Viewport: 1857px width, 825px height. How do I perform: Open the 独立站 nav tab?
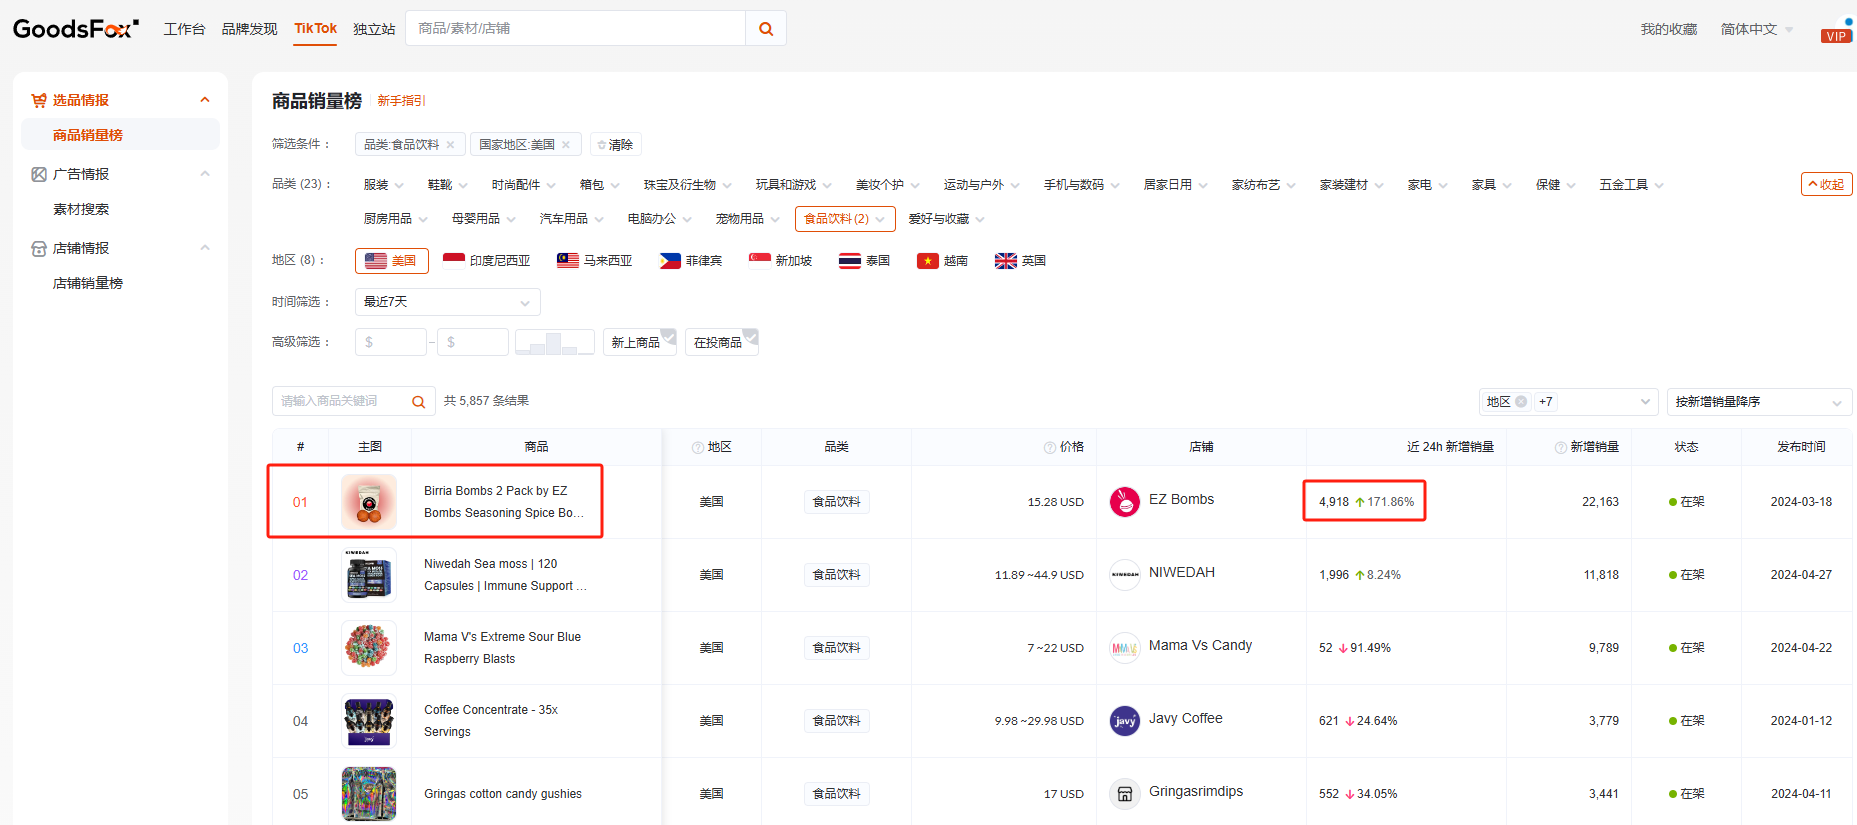click(x=374, y=30)
